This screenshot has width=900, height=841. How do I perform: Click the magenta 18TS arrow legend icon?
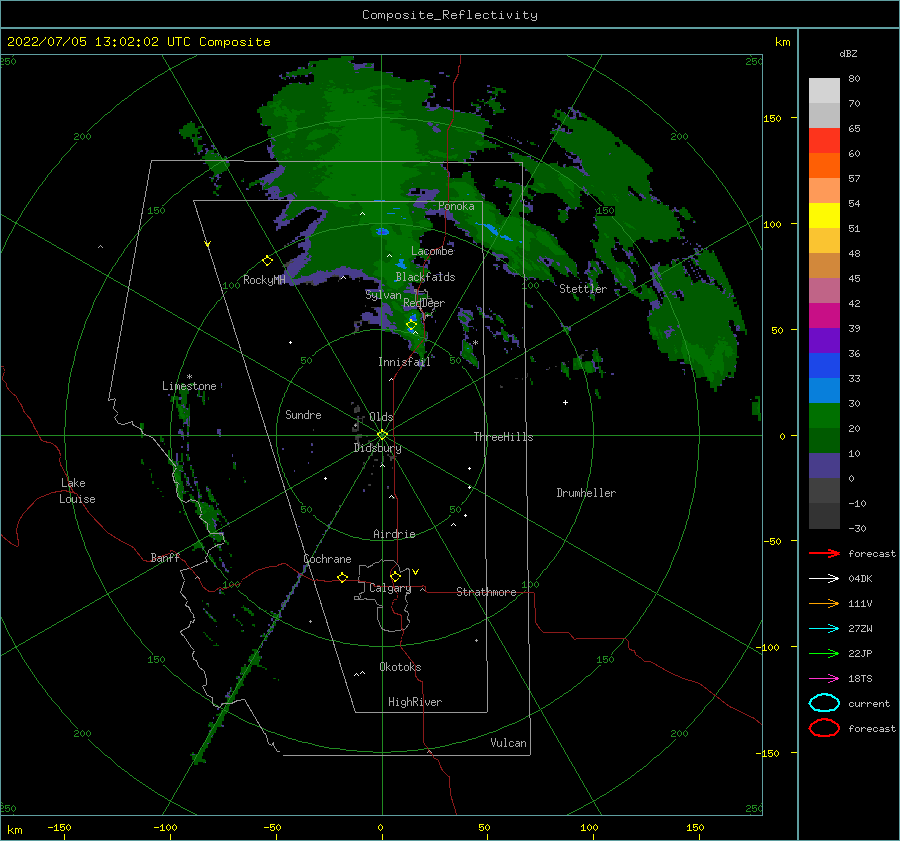click(x=824, y=679)
